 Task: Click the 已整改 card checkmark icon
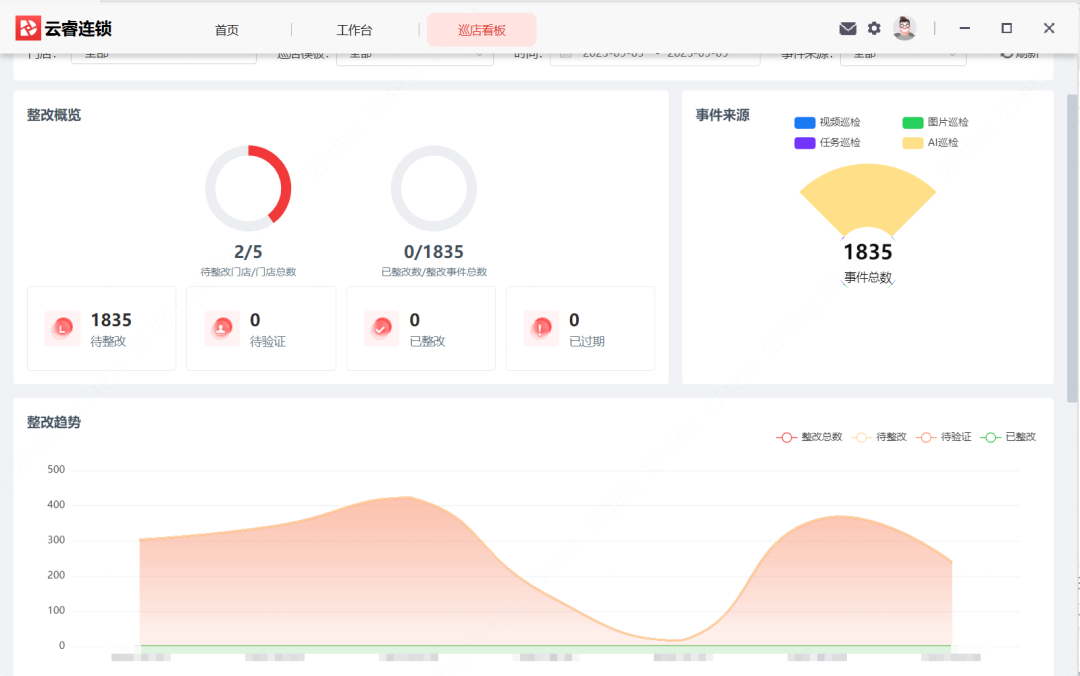click(x=381, y=328)
